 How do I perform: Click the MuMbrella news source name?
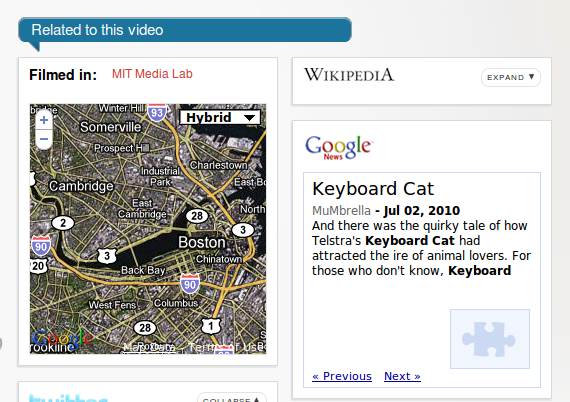click(341, 210)
